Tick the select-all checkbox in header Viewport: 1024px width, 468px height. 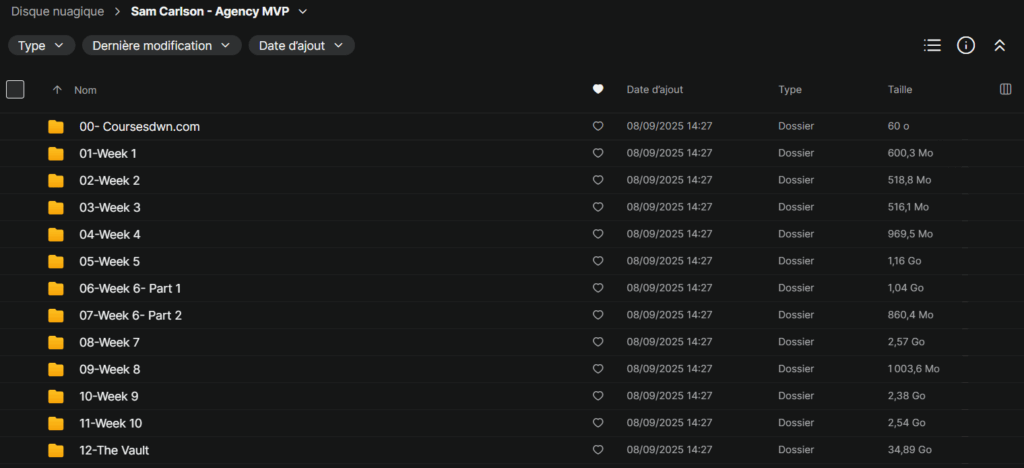pos(15,90)
